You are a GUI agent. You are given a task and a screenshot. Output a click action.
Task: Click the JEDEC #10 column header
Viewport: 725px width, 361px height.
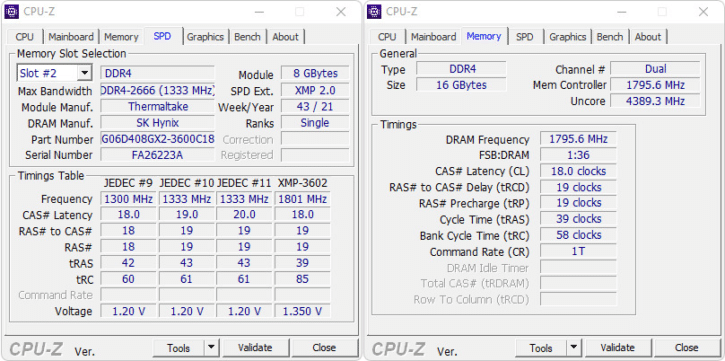[186, 183]
